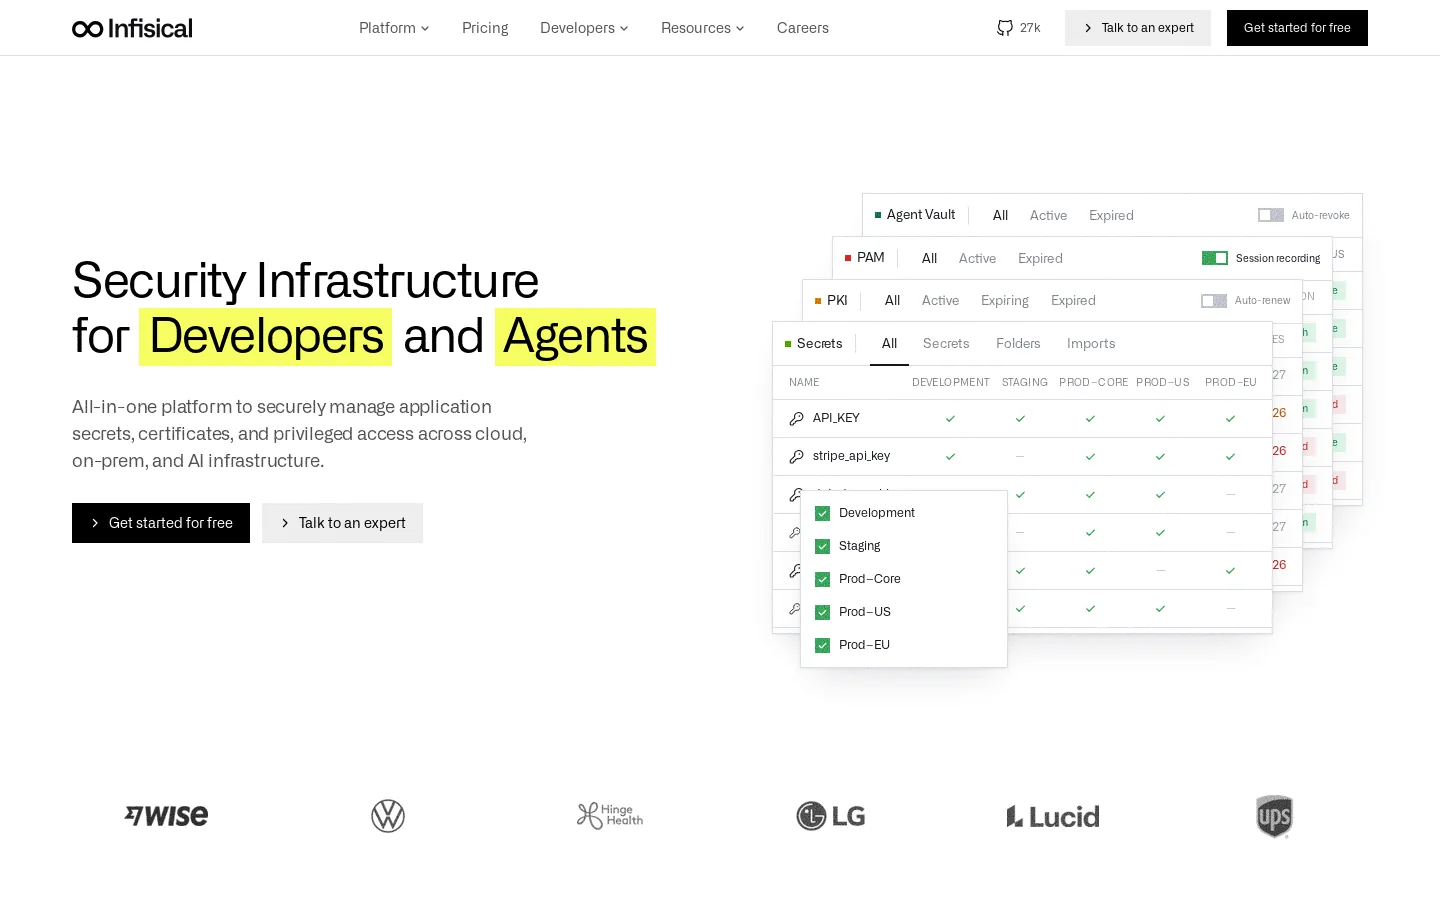Switch to the Folders tab in Secrets
The image size is (1440, 900).
pos(1018,344)
